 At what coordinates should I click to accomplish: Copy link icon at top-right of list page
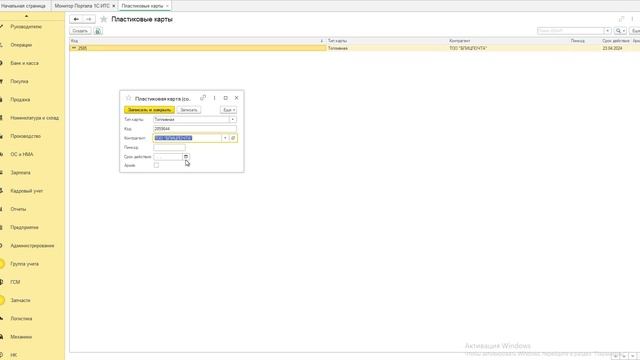tap(621, 19)
